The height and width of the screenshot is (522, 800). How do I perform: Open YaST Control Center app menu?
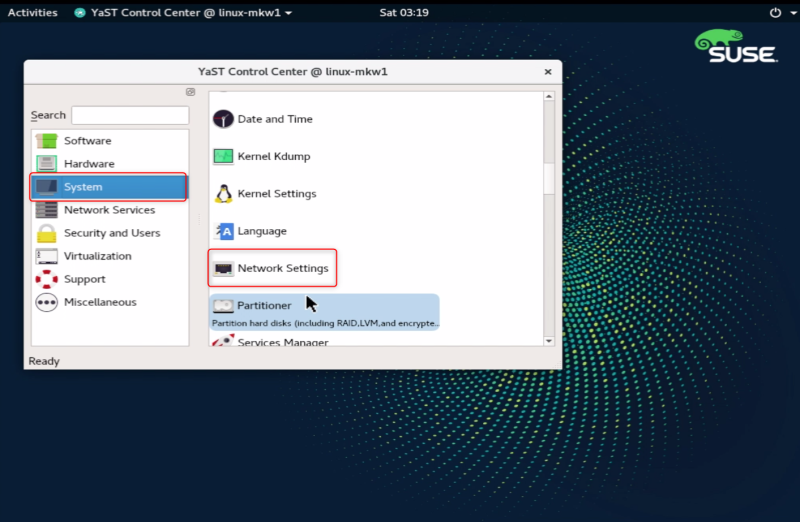[184, 12]
